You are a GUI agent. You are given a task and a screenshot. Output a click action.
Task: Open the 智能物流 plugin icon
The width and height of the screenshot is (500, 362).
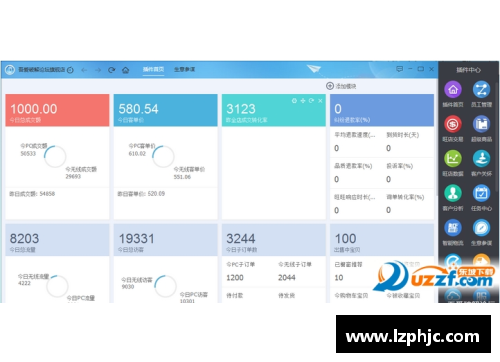pos(453,228)
